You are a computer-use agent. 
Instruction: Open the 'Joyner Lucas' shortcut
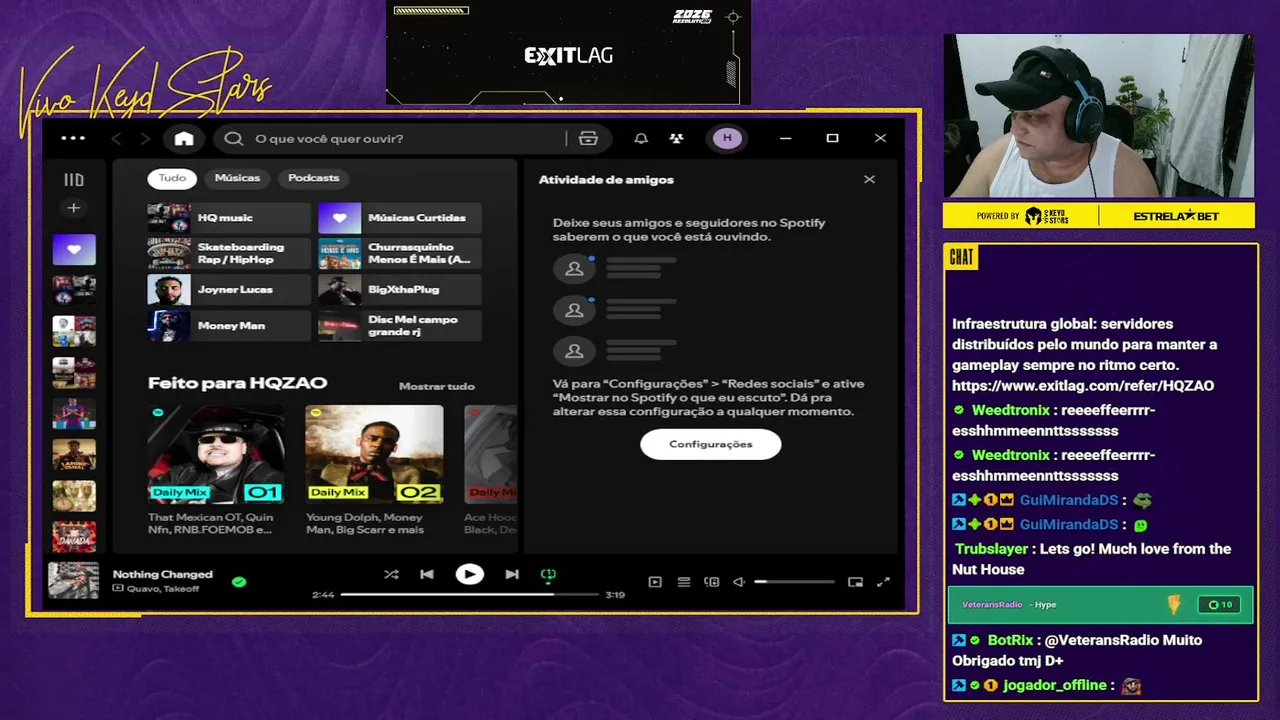229,290
